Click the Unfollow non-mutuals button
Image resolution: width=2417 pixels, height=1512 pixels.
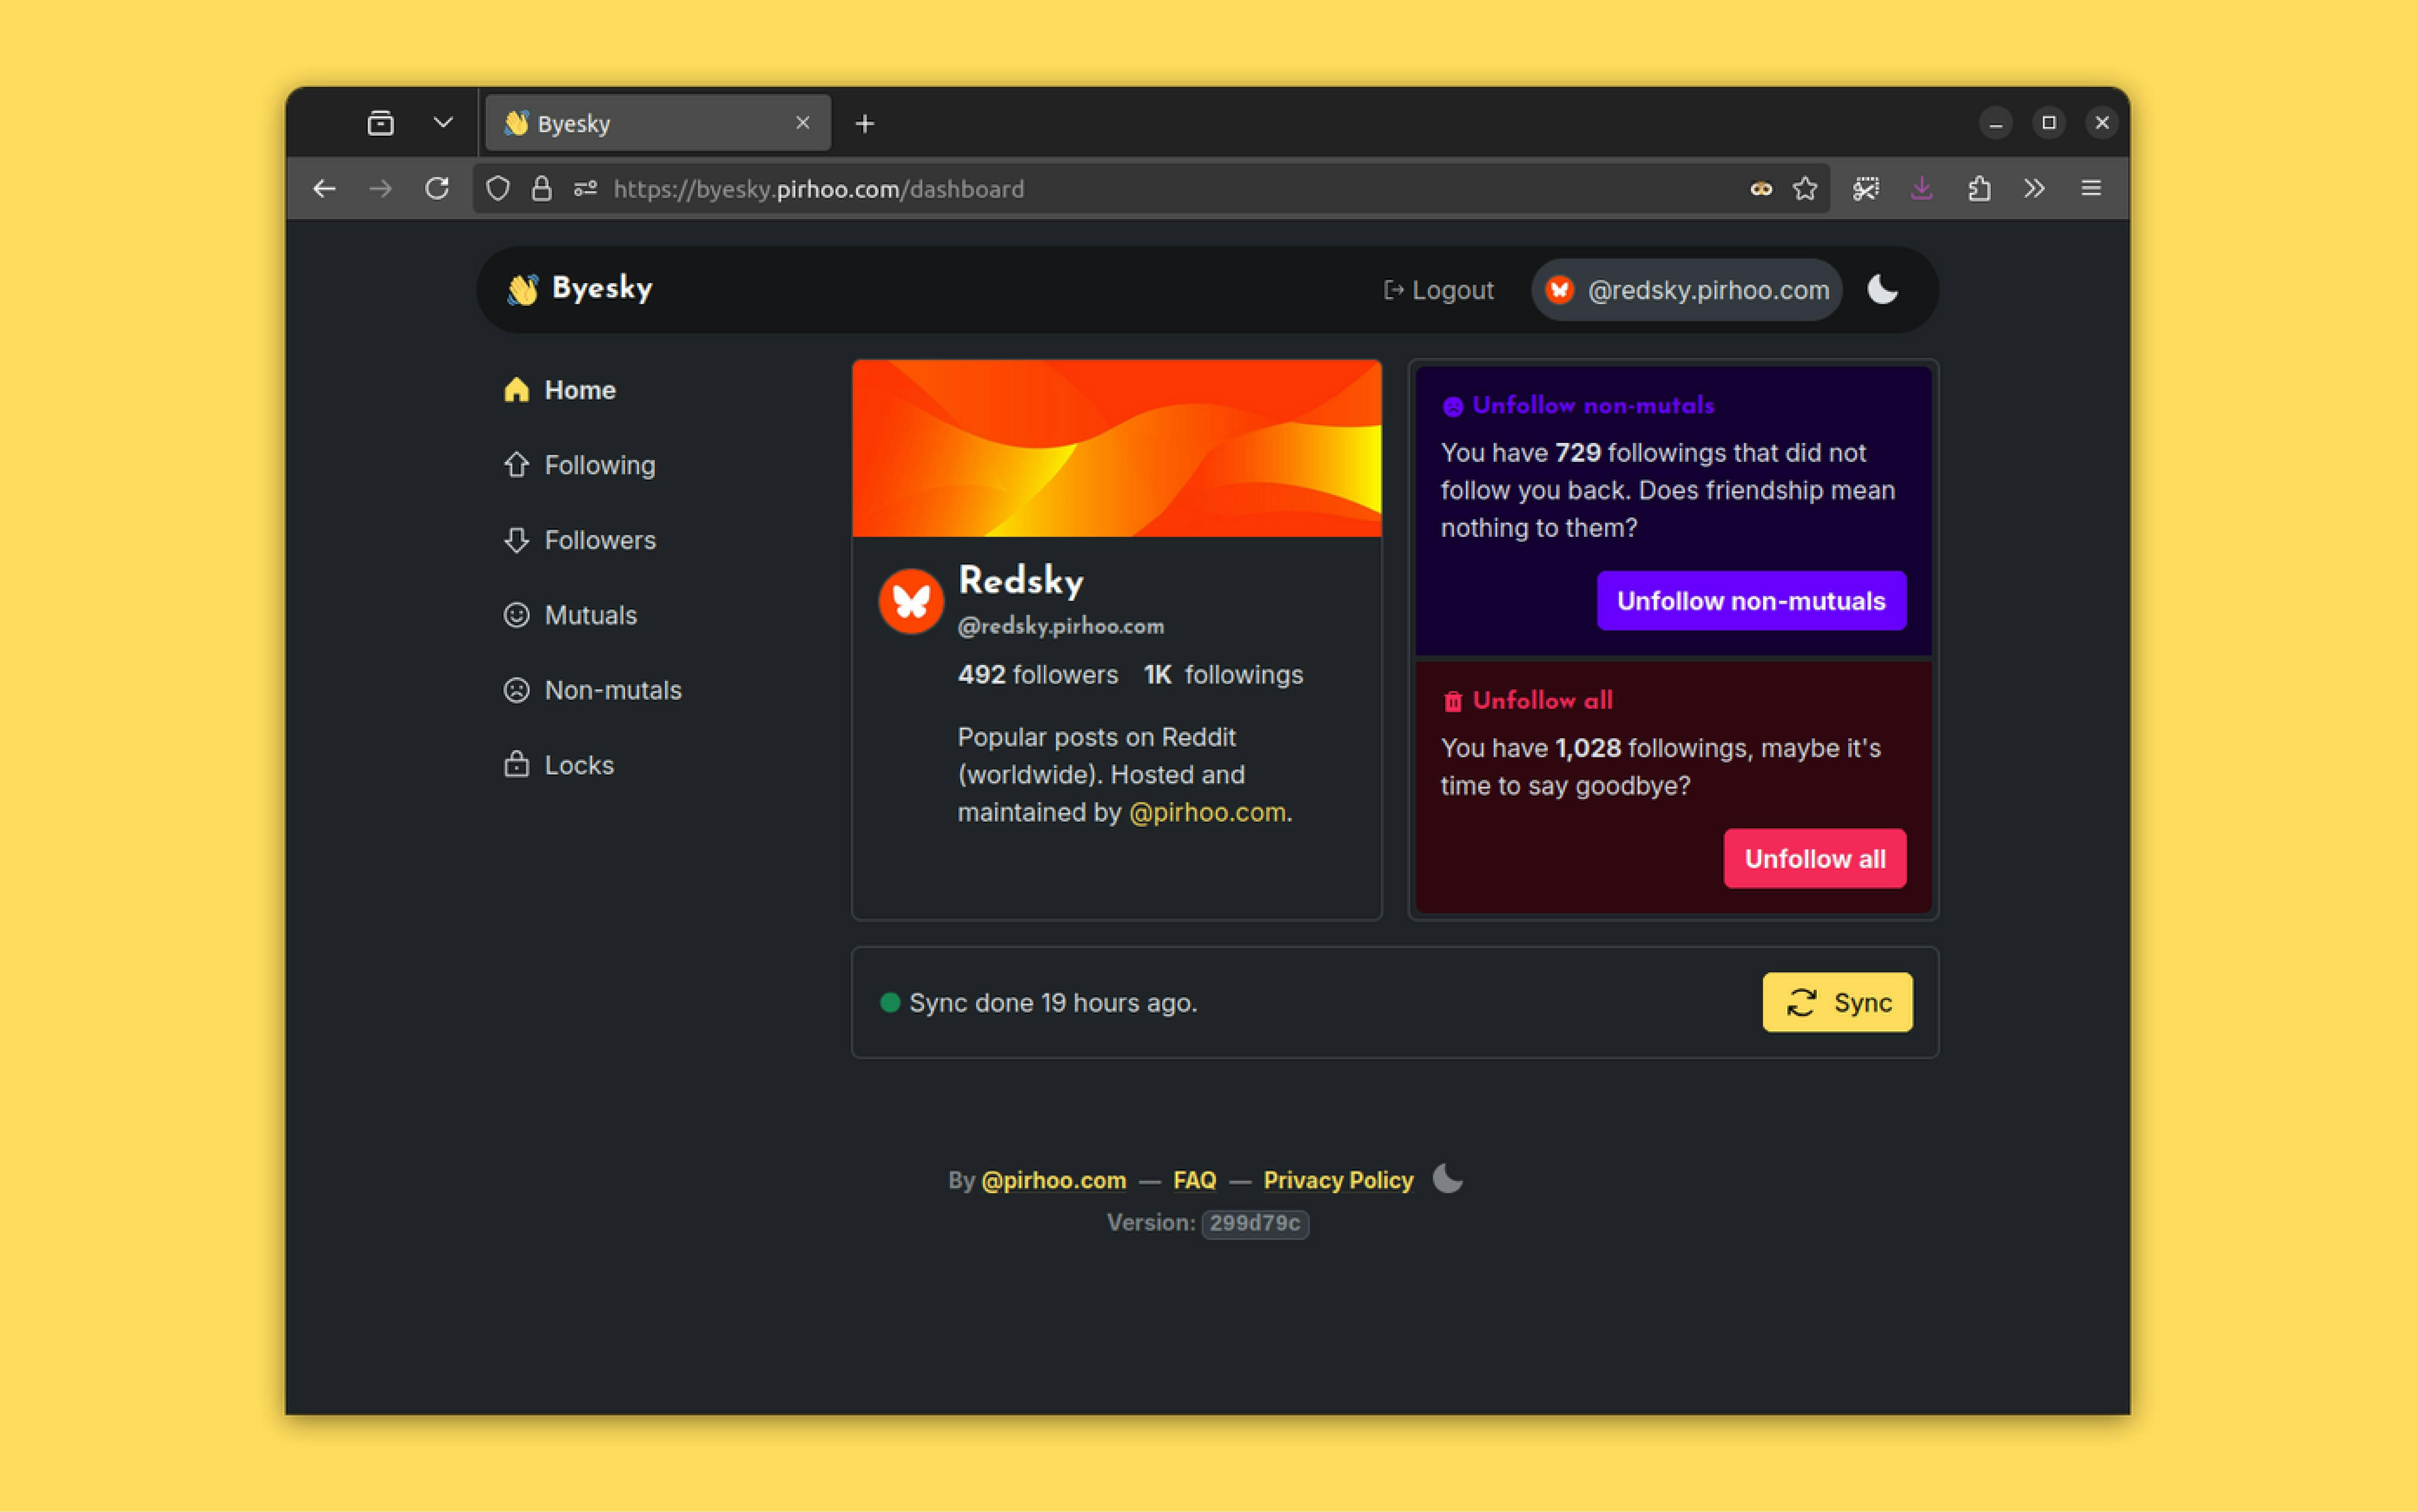tap(1751, 601)
